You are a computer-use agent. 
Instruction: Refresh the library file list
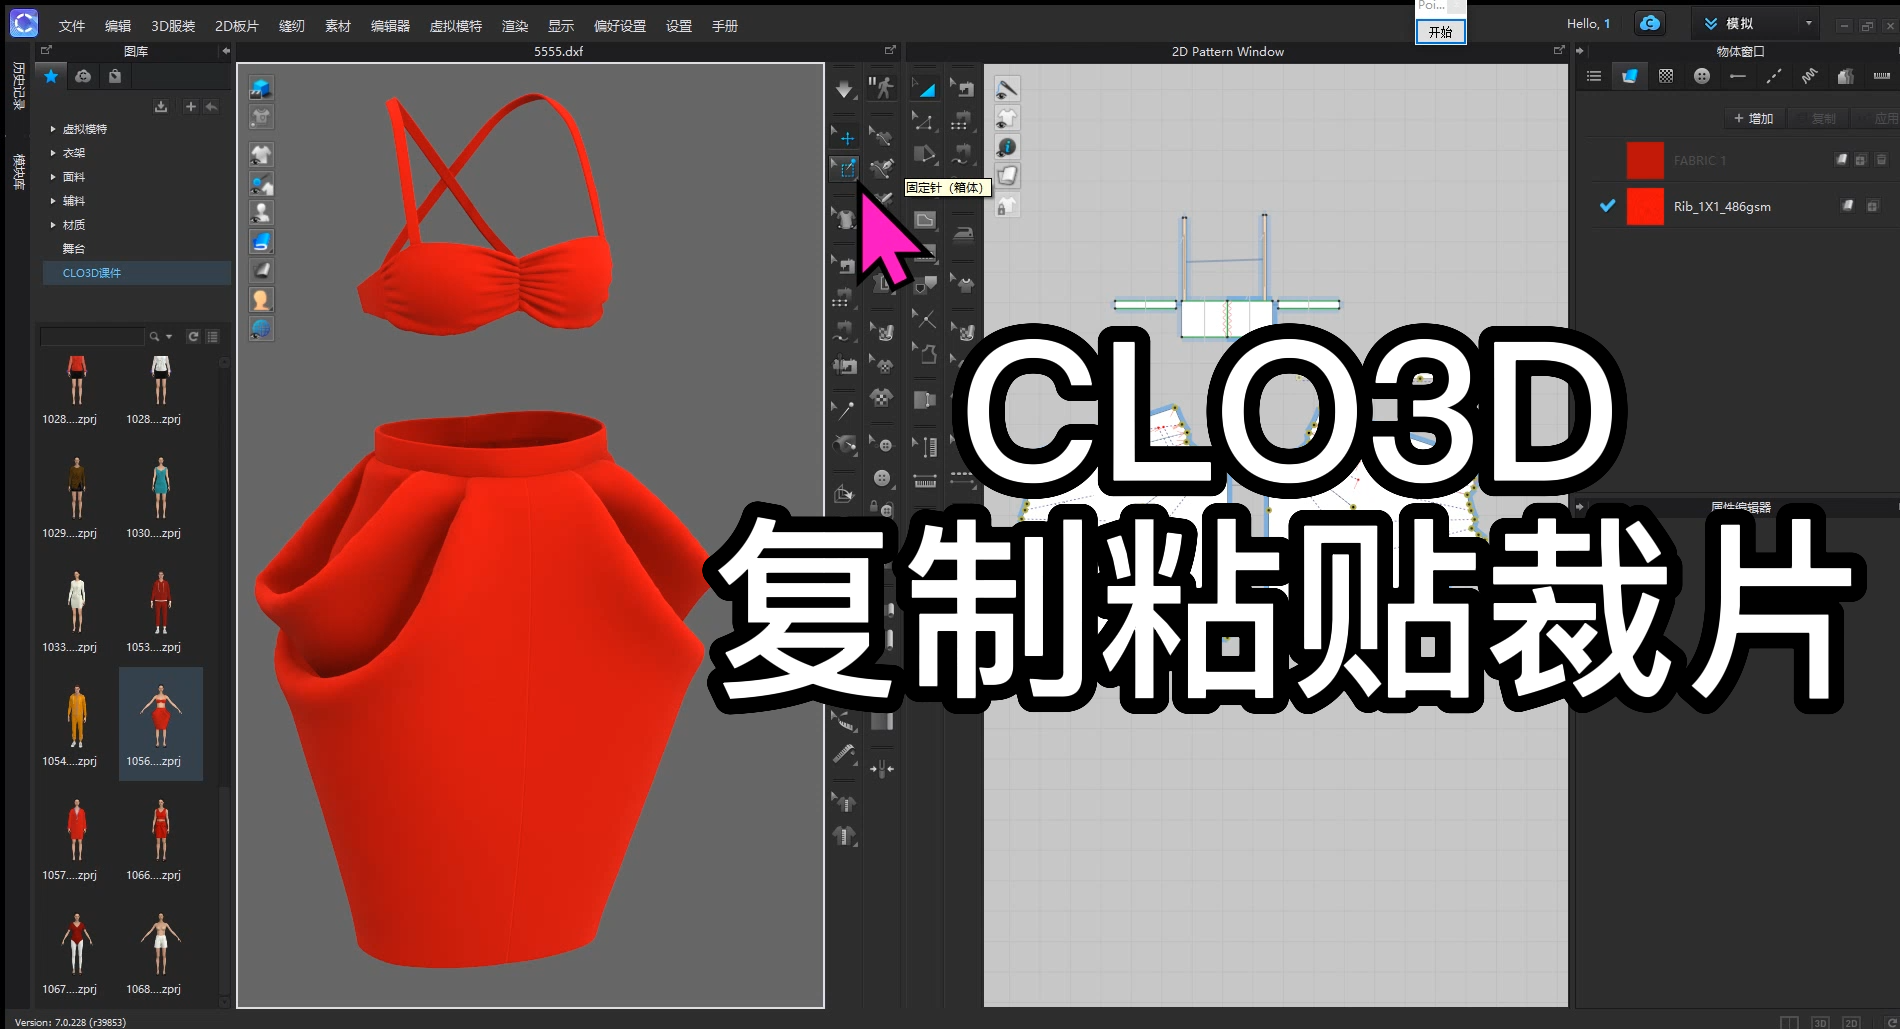(193, 337)
